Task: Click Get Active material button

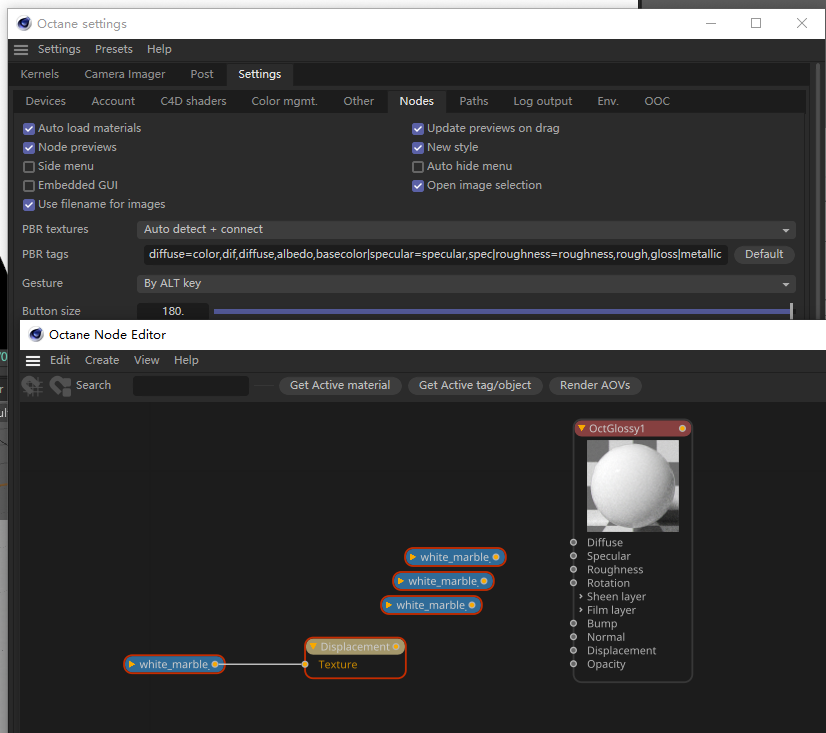Action: click(340, 385)
